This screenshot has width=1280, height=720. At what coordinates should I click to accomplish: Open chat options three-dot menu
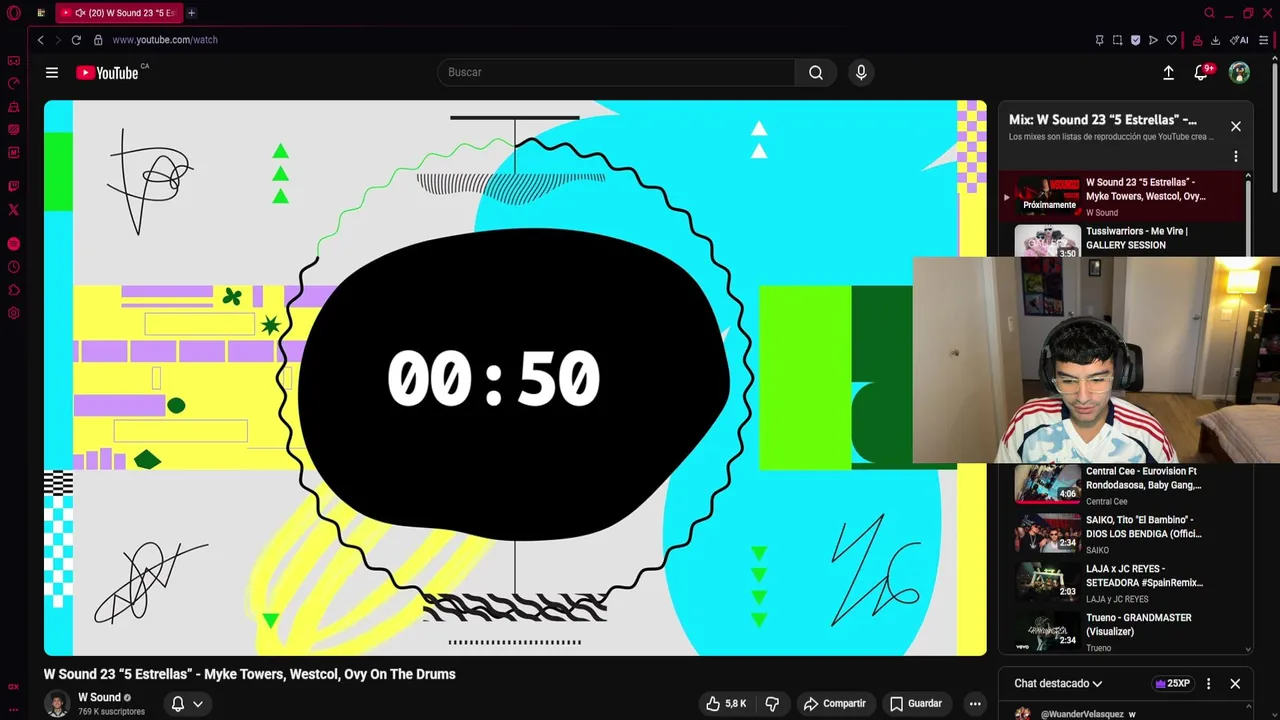(1208, 684)
